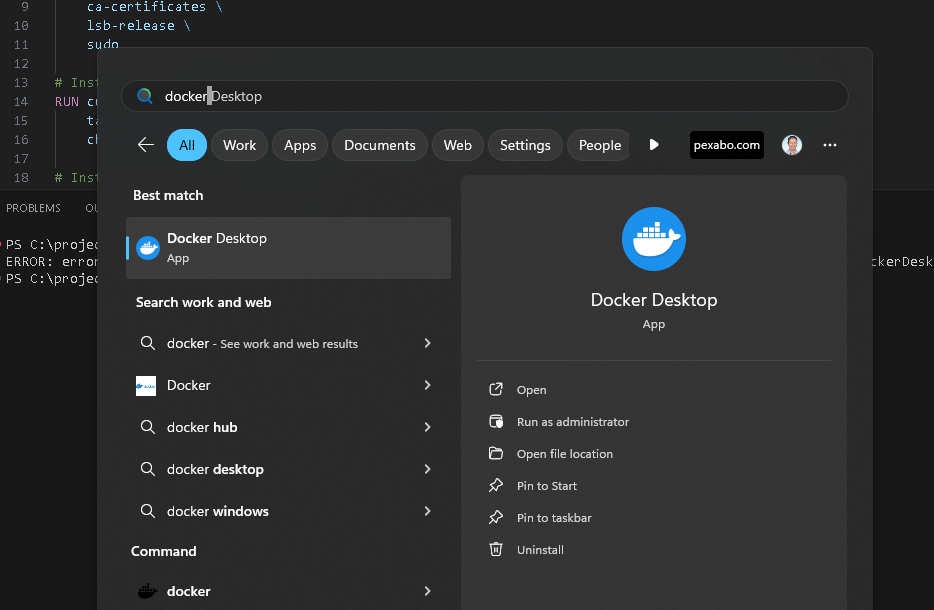Switch to the Web filter tab
Image resolution: width=934 pixels, height=610 pixels.
(x=457, y=145)
